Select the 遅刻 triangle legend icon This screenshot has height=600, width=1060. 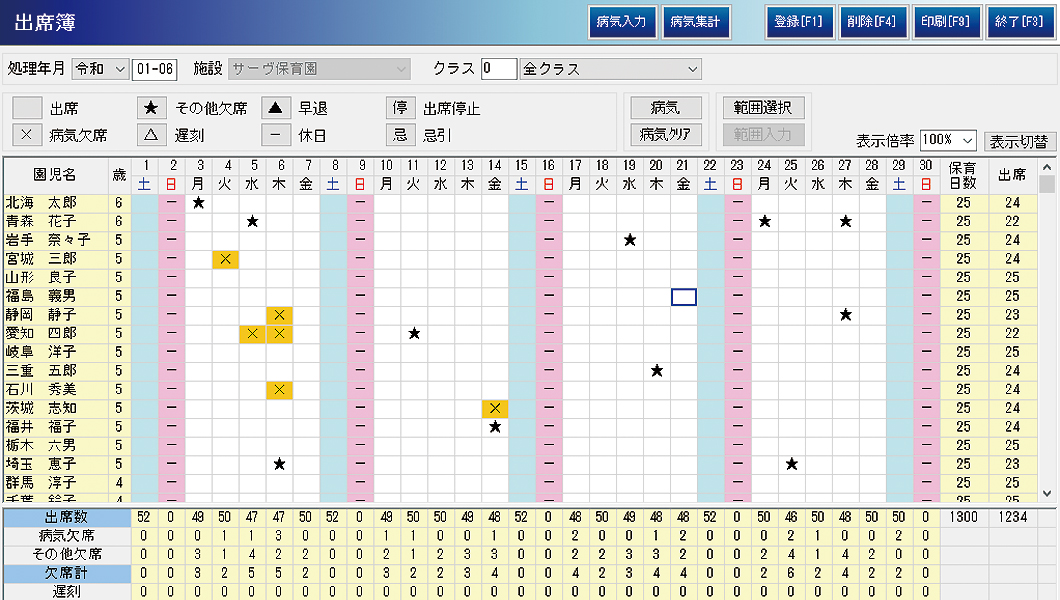pyautogui.click(x=152, y=135)
